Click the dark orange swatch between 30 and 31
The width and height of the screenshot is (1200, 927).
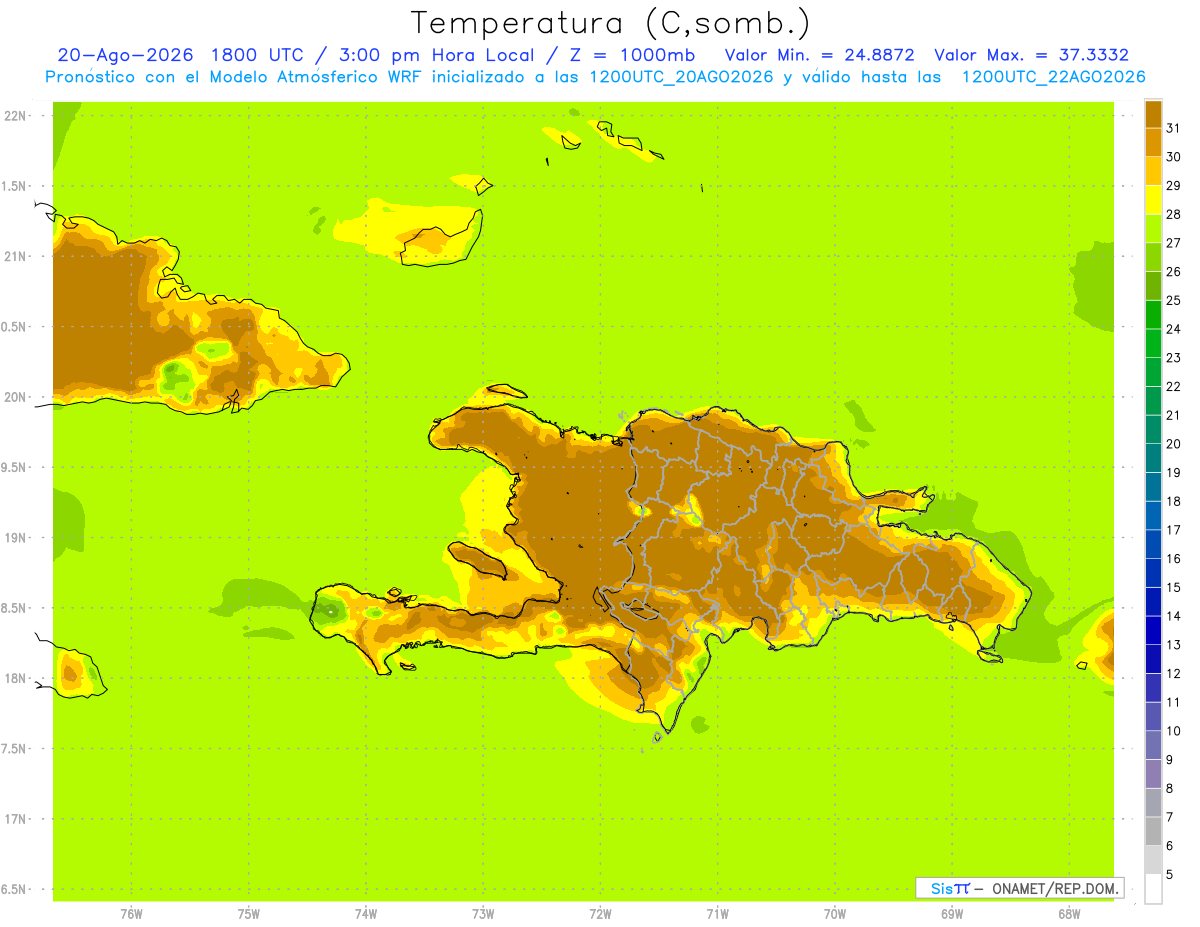[x=1153, y=143]
